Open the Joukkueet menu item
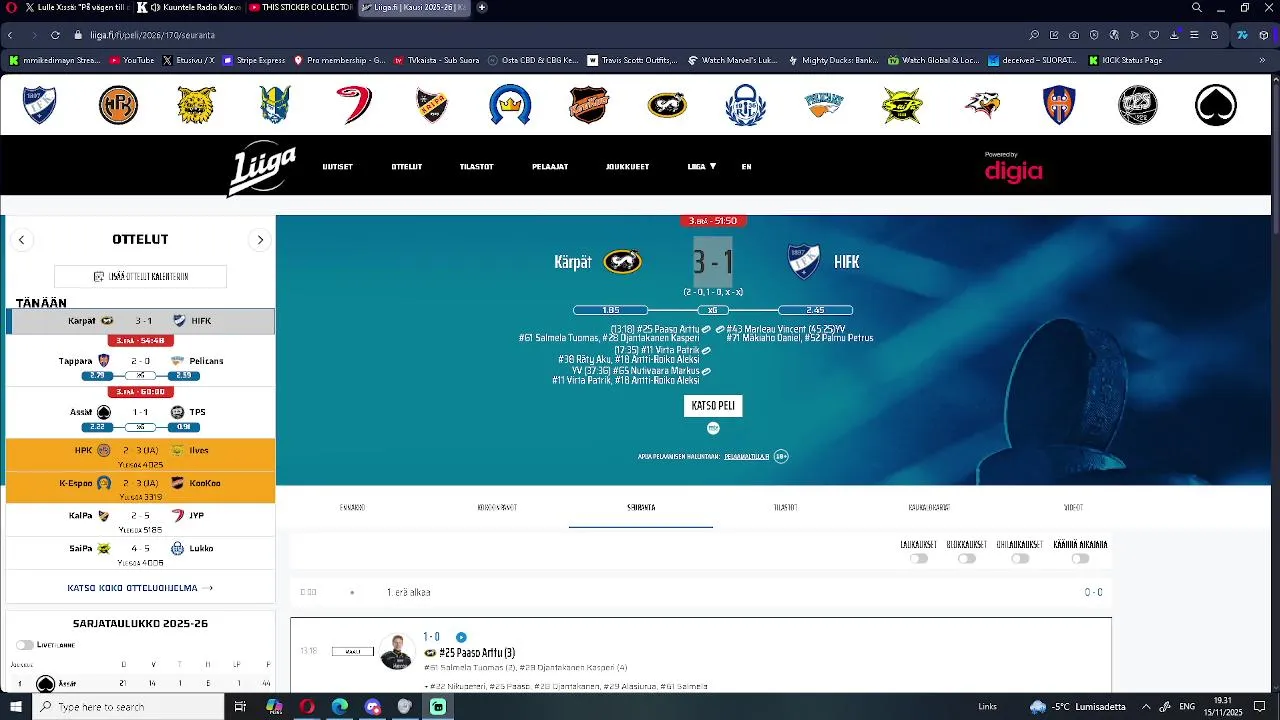The height and width of the screenshot is (720, 1280). (627, 167)
